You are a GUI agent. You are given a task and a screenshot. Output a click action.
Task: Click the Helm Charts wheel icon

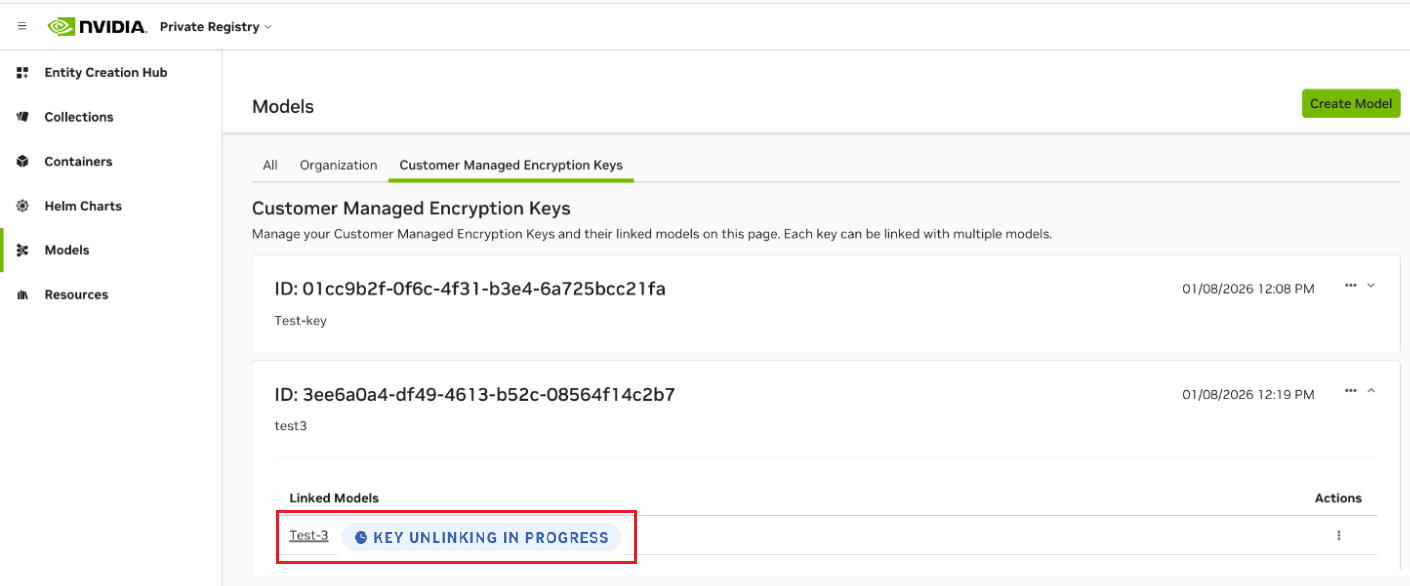click(x=23, y=206)
